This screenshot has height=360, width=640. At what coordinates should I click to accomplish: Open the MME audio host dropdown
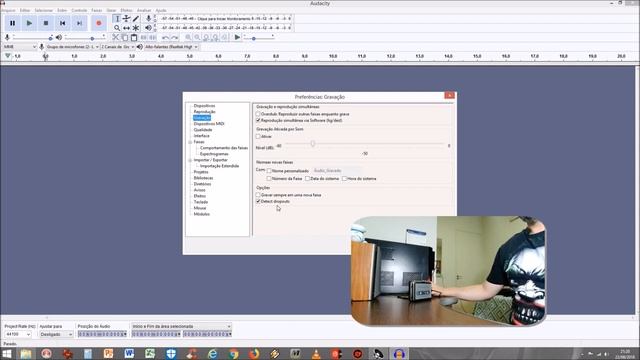20,47
